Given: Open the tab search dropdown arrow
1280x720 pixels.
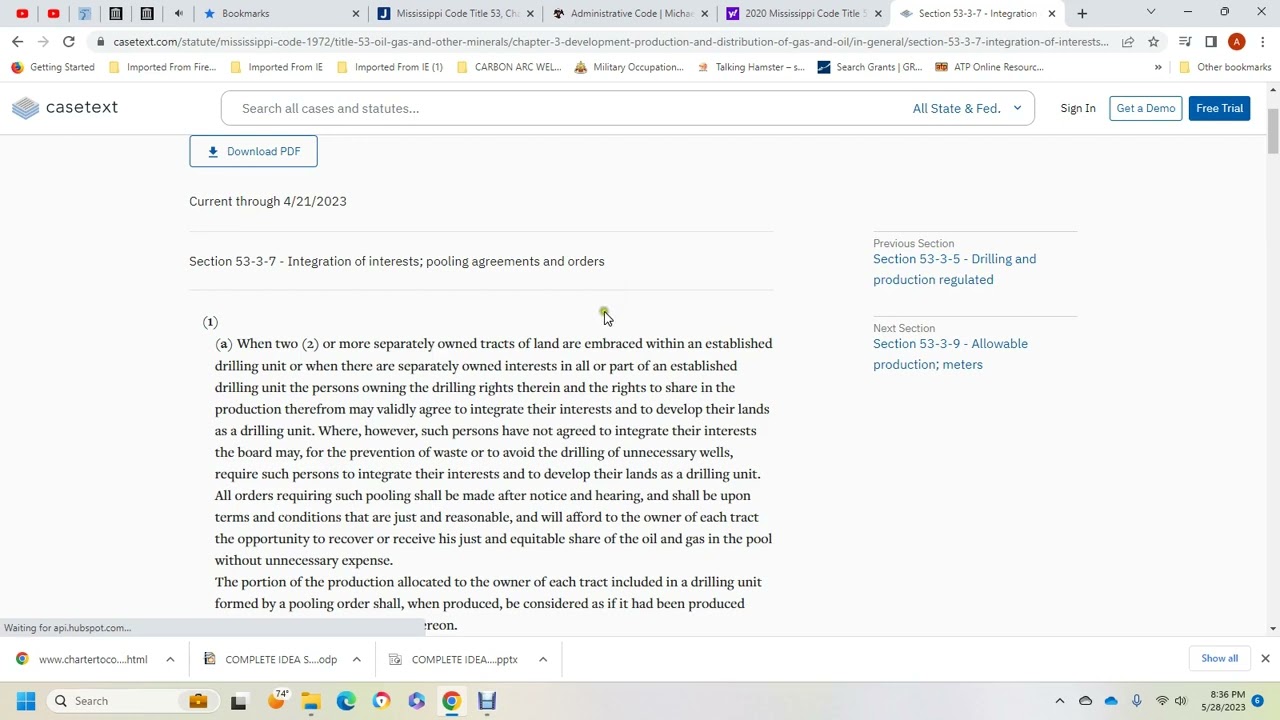Looking at the screenshot, I should pos(1150,12).
